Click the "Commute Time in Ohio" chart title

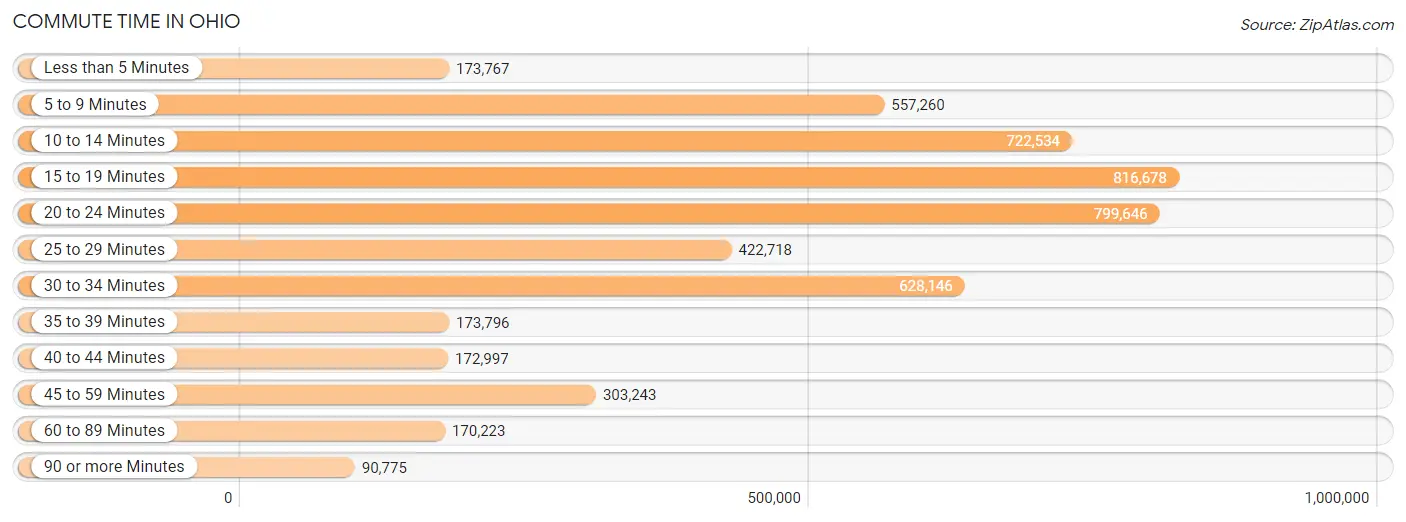click(x=126, y=22)
